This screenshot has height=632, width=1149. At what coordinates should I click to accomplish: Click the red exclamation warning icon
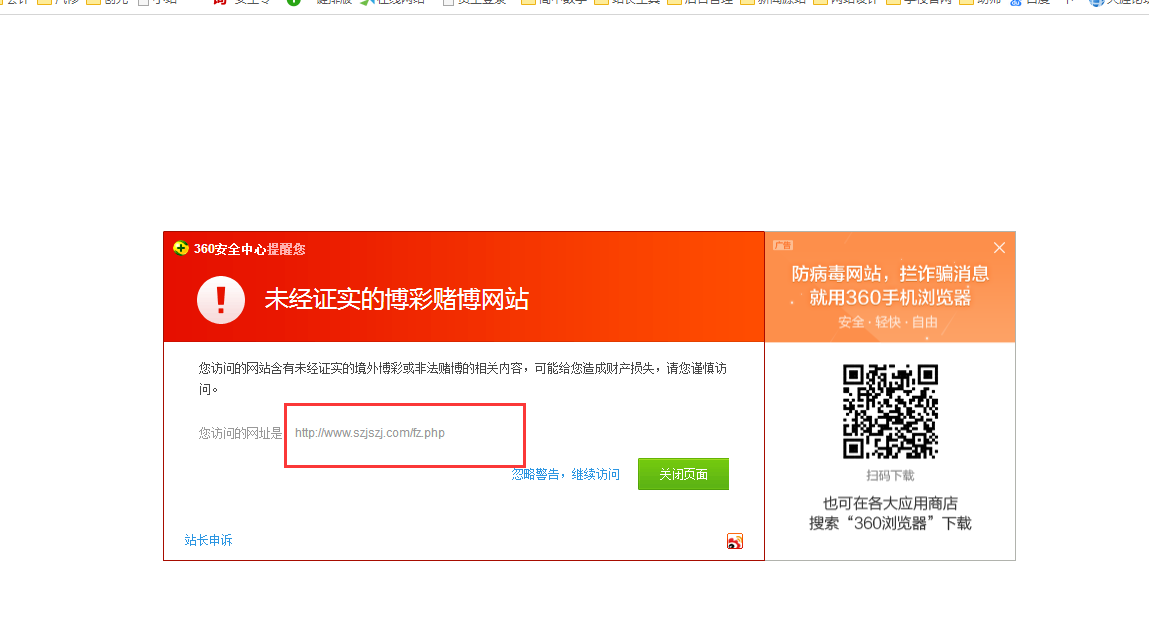220,300
